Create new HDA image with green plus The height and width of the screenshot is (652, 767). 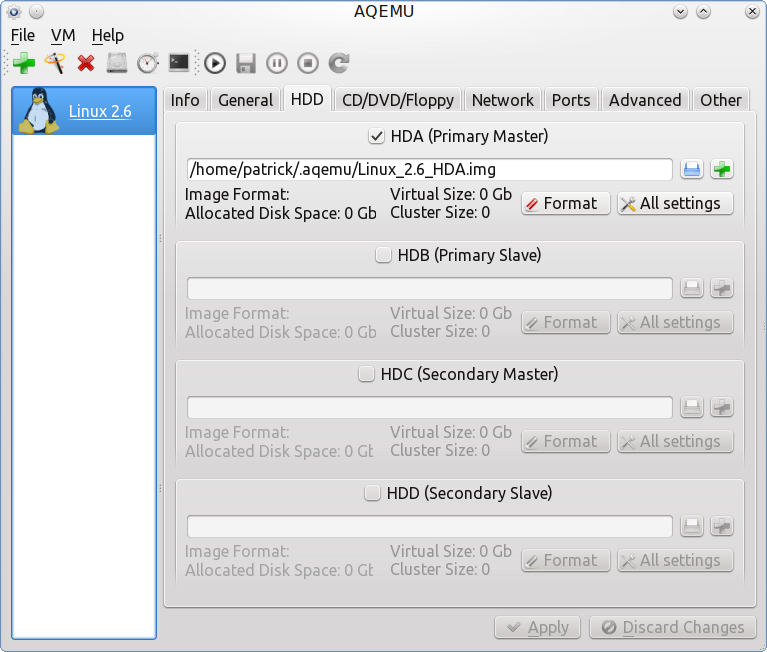(x=722, y=169)
